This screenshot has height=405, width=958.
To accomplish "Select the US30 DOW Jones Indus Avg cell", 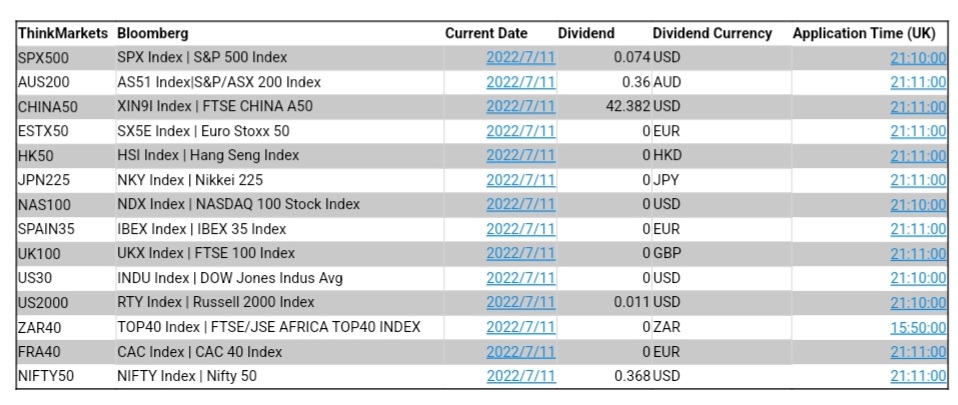I will coord(230,278).
